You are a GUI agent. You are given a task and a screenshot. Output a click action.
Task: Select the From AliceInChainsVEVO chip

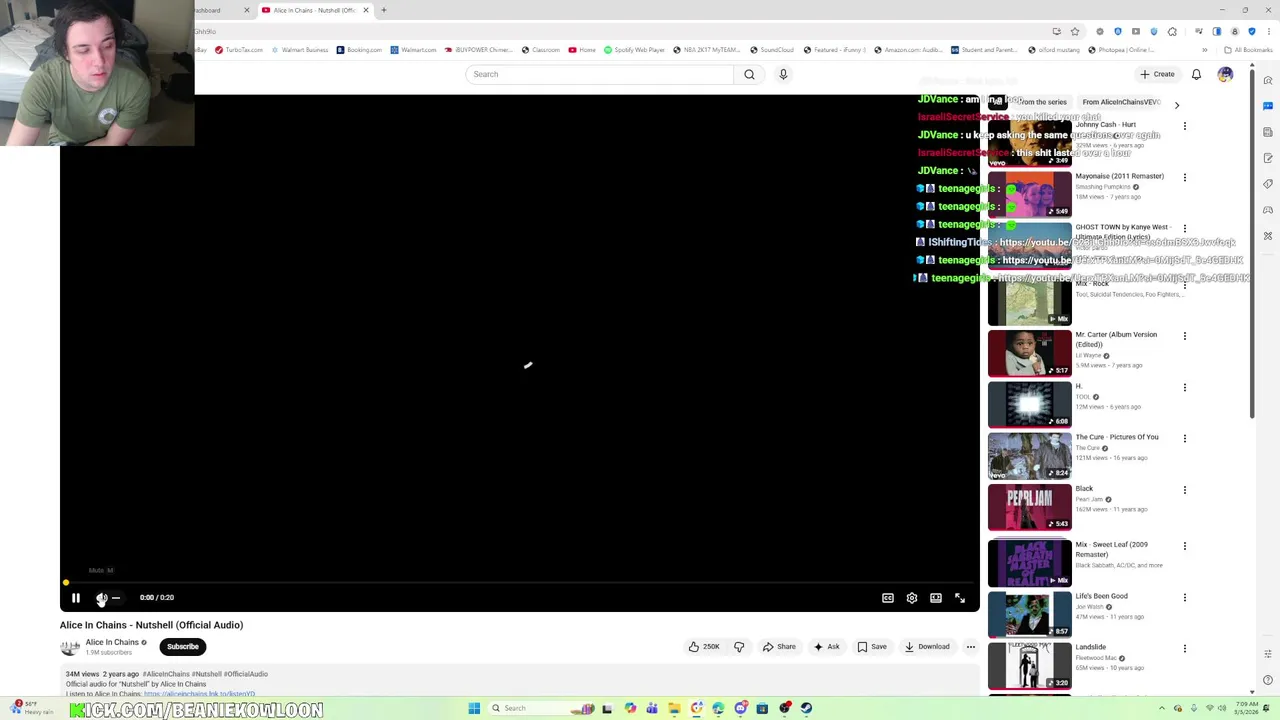pyautogui.click(x=1121, y=102)
